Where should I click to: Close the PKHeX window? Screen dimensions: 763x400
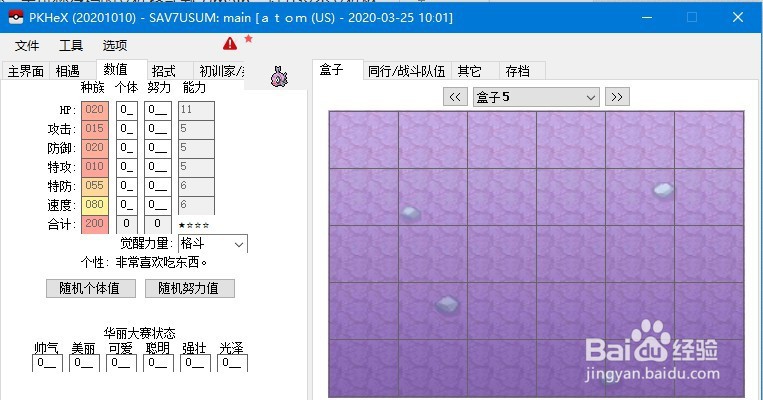(x=738, y=17)
